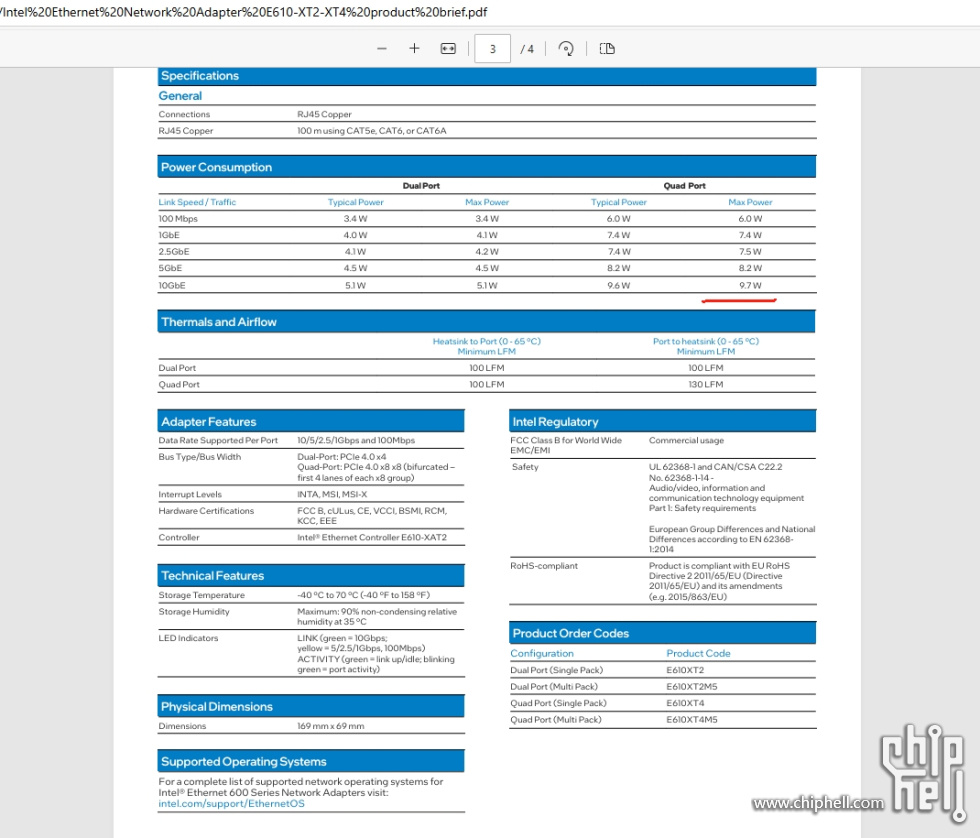980x838 pixels.
Task: Click the 10GbE row label
Action: coord(172,286)
